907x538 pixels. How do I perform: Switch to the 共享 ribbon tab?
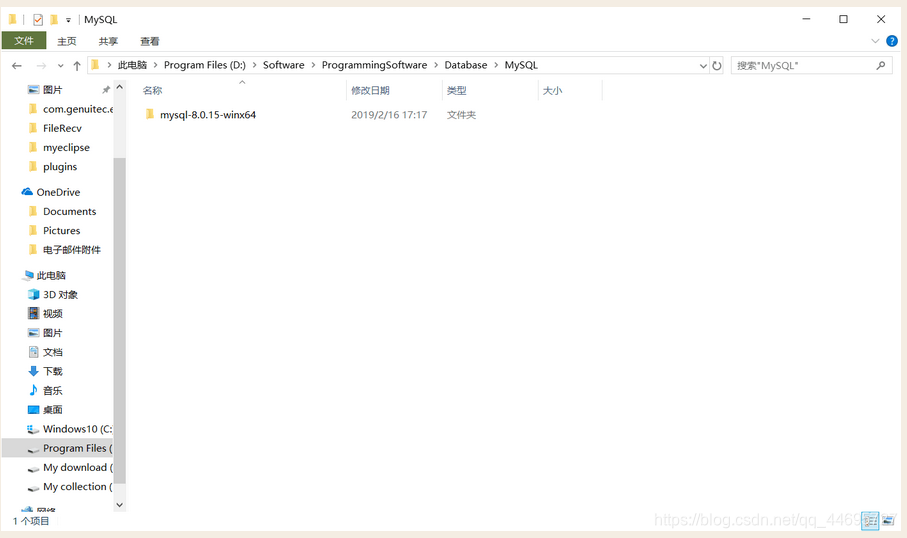click(x=108, y=41)
